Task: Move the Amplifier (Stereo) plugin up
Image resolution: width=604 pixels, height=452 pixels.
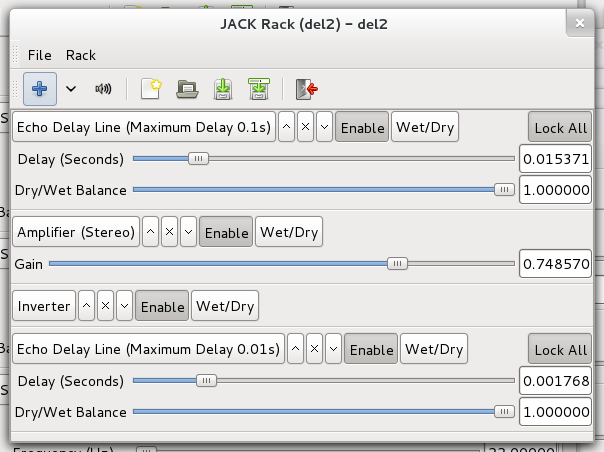Action: click(x=150, y=232)
